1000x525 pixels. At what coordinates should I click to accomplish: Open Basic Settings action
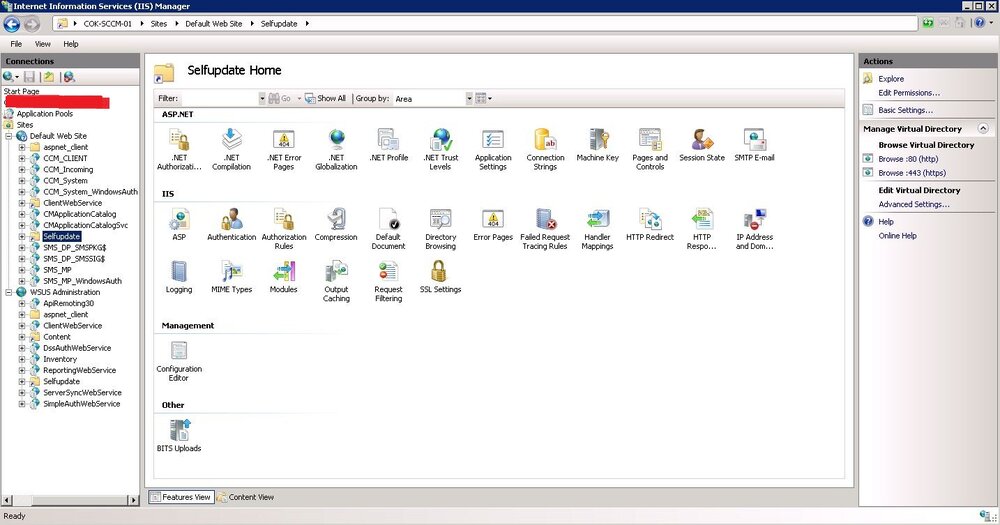click(905, 110)
